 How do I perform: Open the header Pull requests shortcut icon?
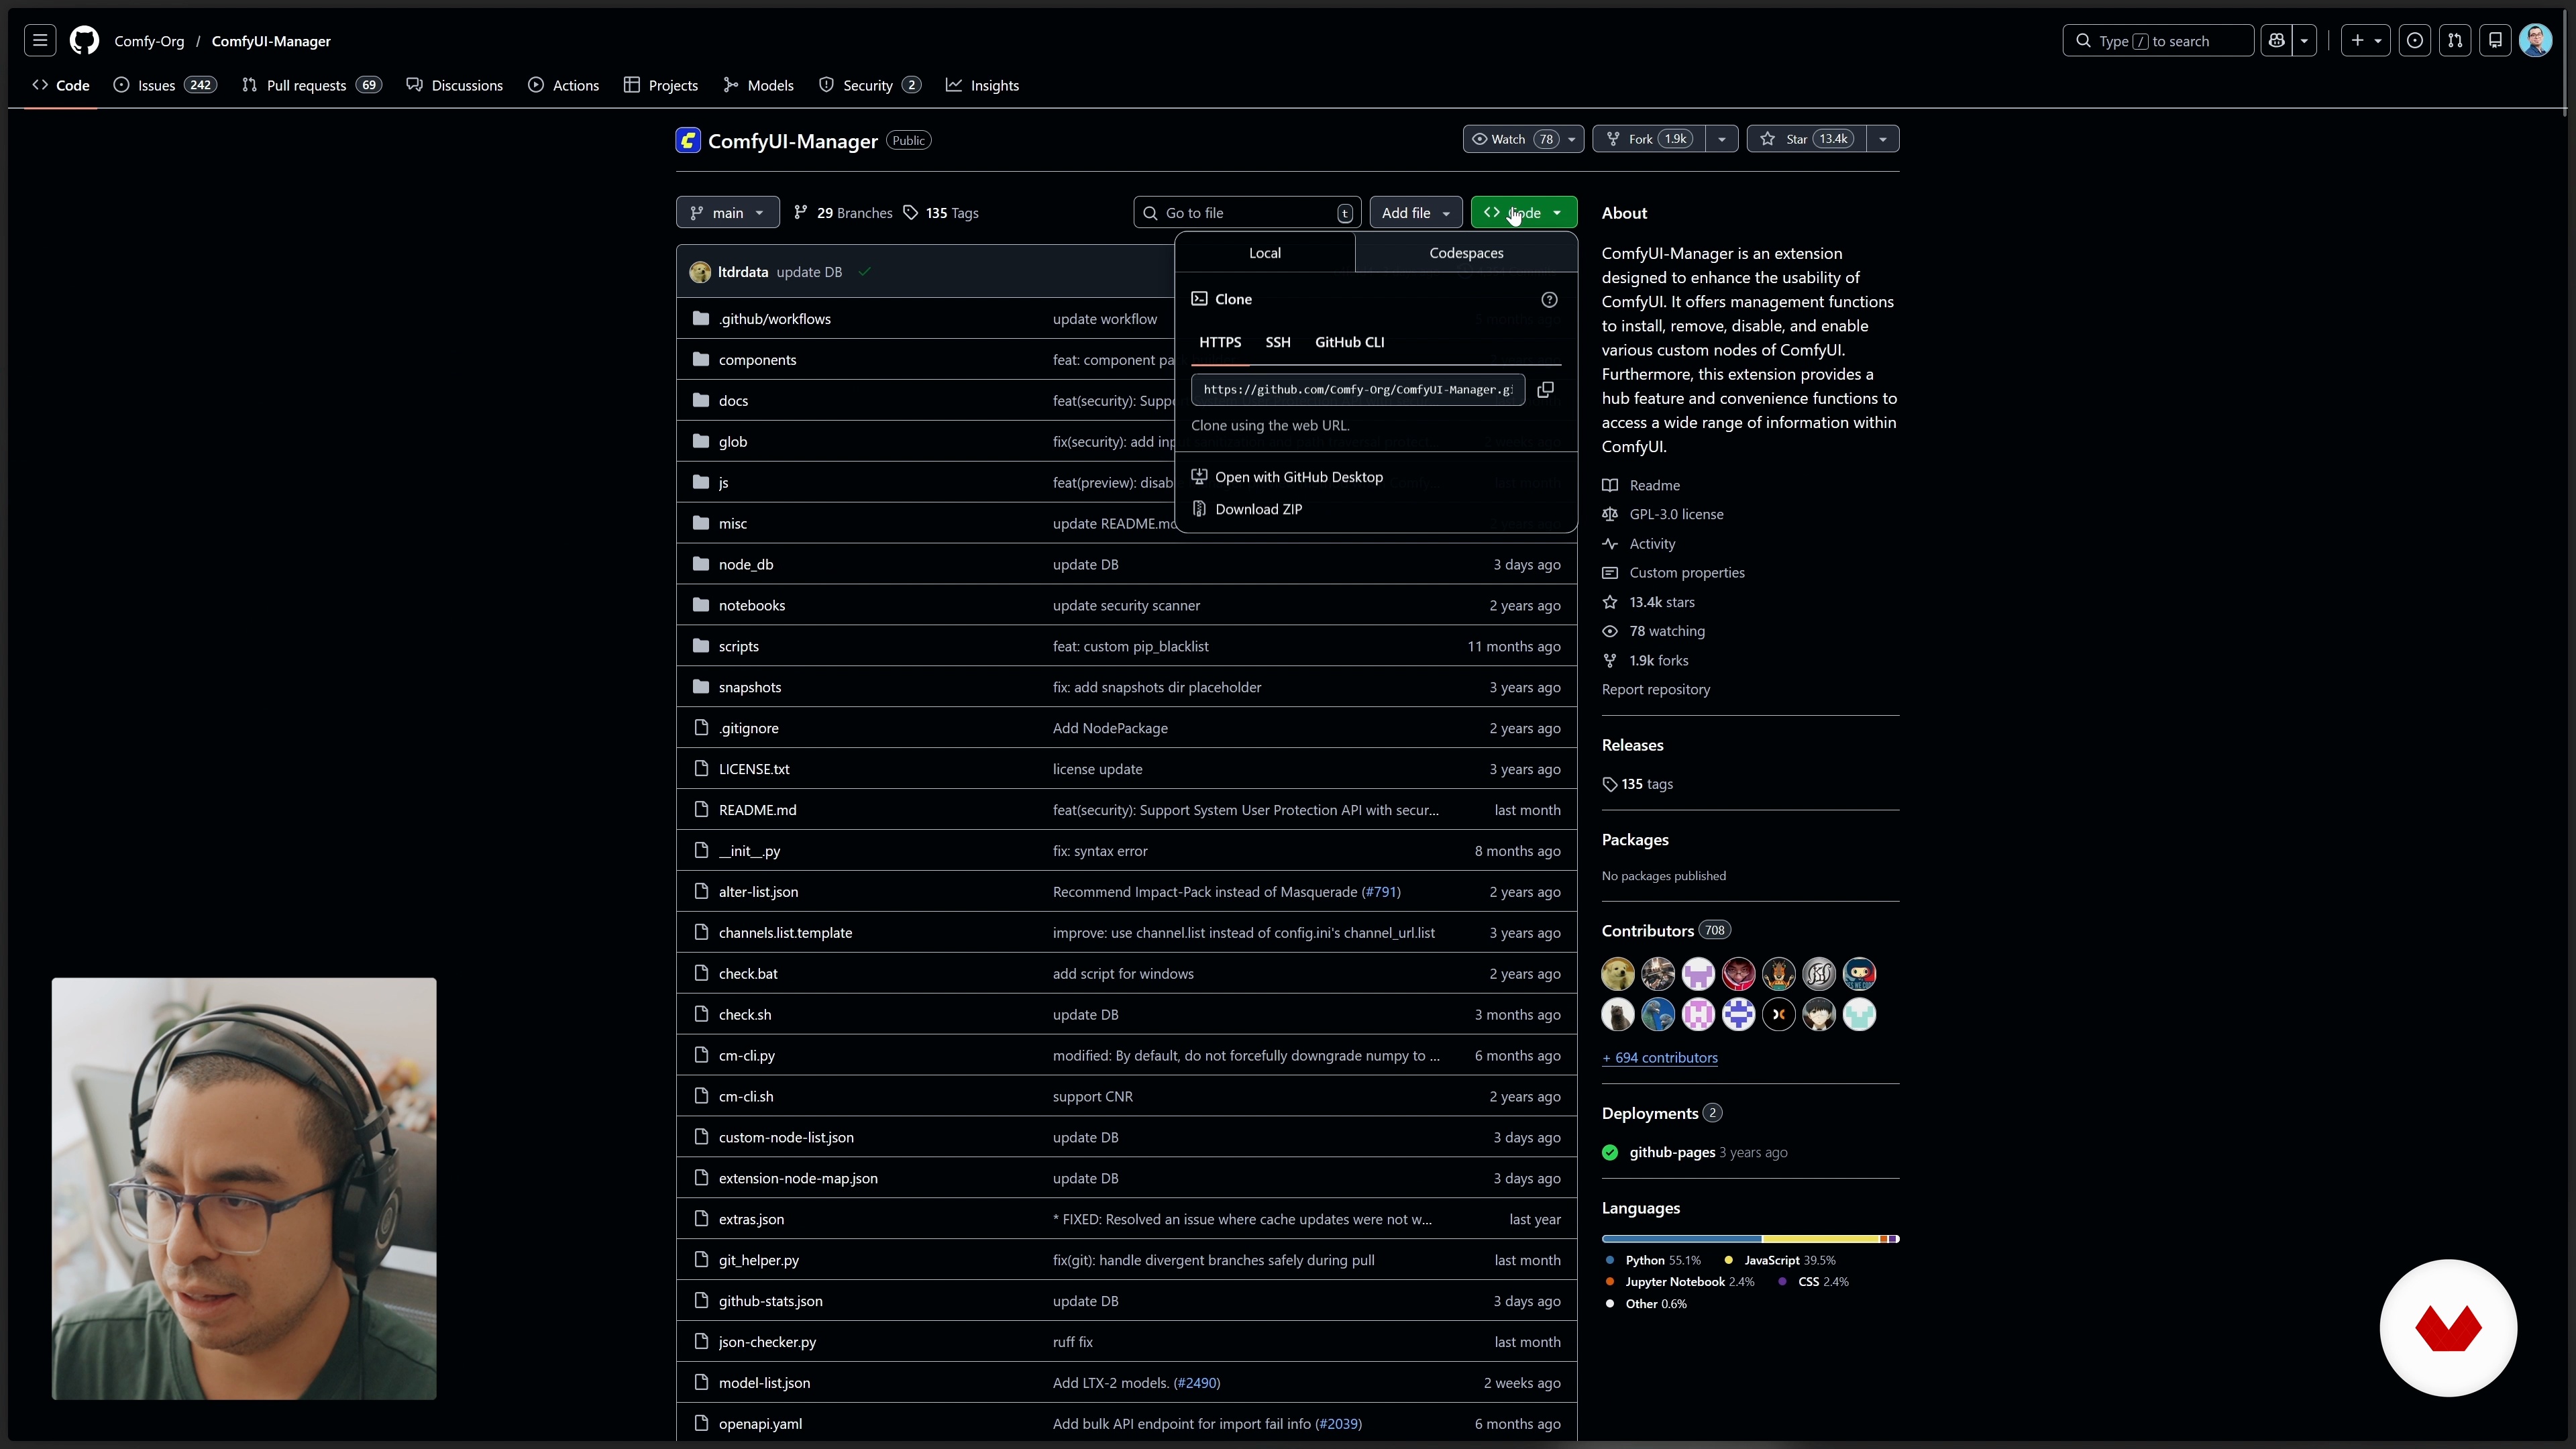(2455, 41)
